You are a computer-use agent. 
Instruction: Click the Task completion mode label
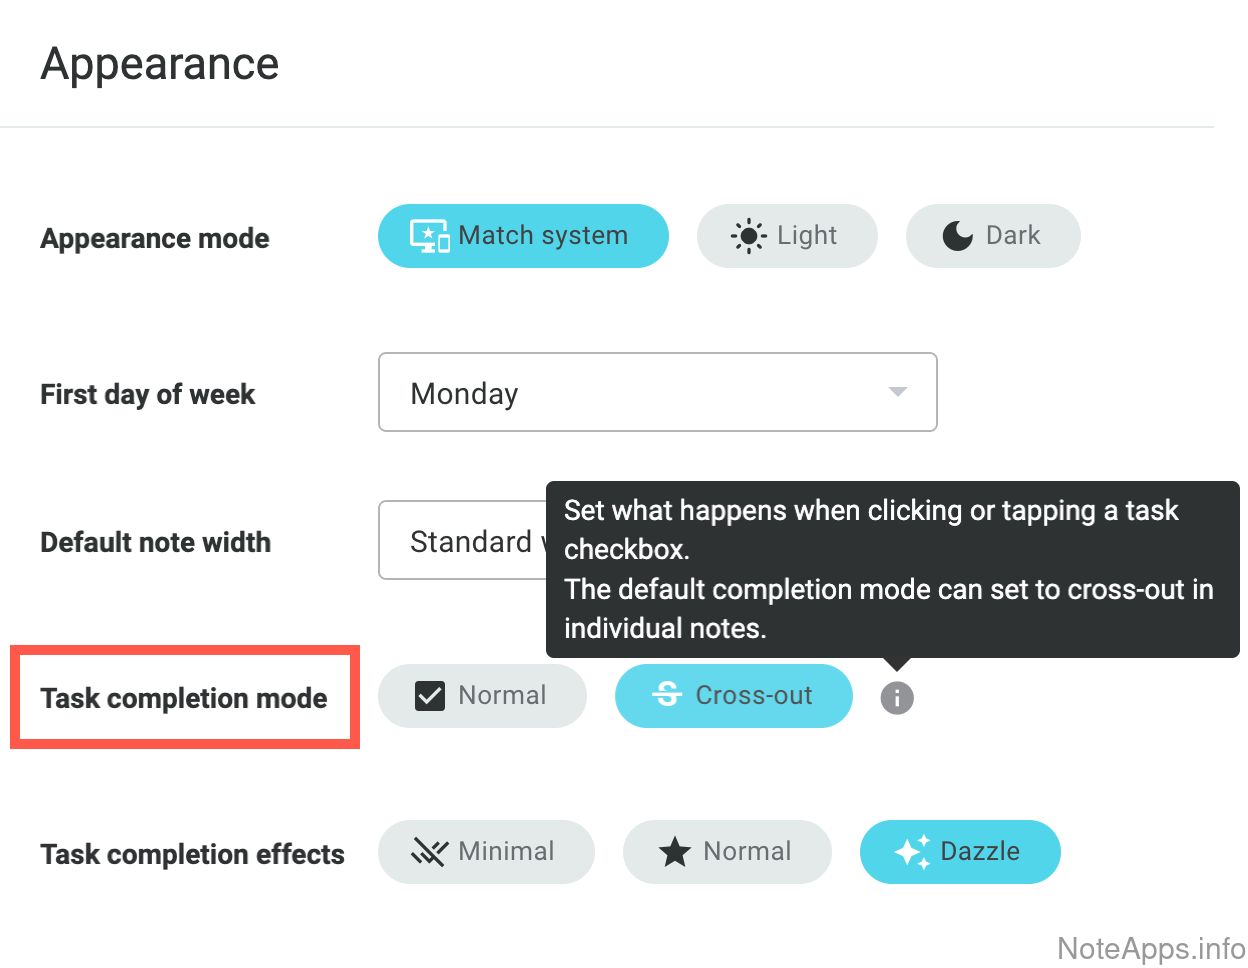pyautogui.click(x=184, y=698)
